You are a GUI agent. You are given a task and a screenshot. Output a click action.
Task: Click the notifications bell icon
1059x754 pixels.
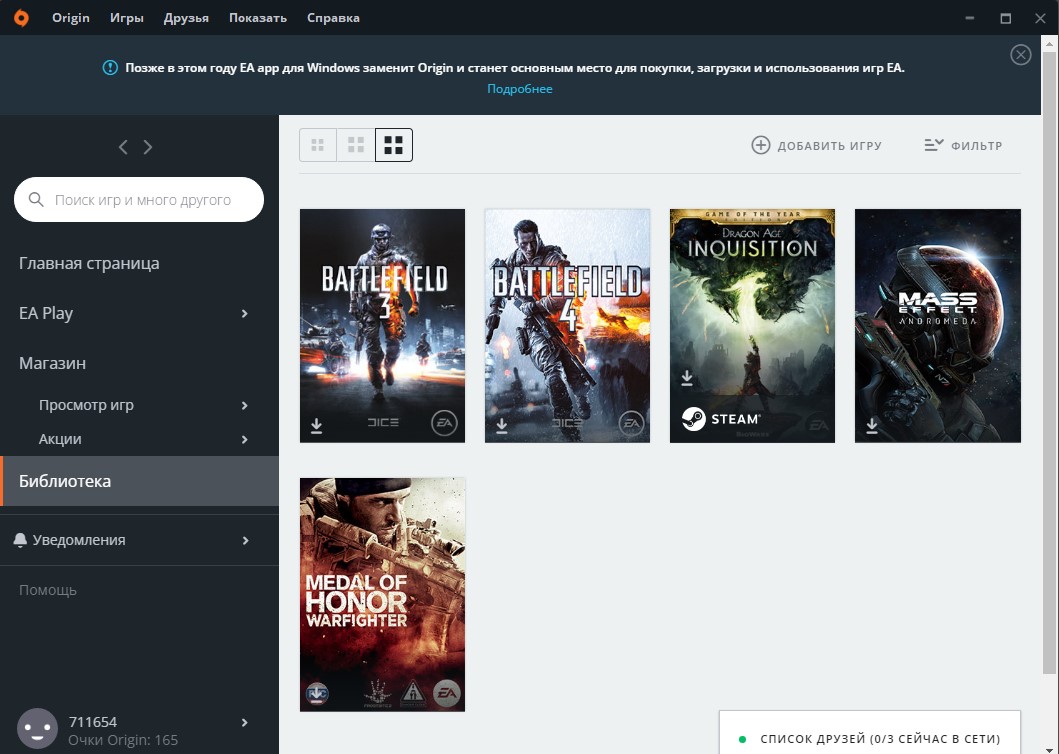(x=20, y=540)
